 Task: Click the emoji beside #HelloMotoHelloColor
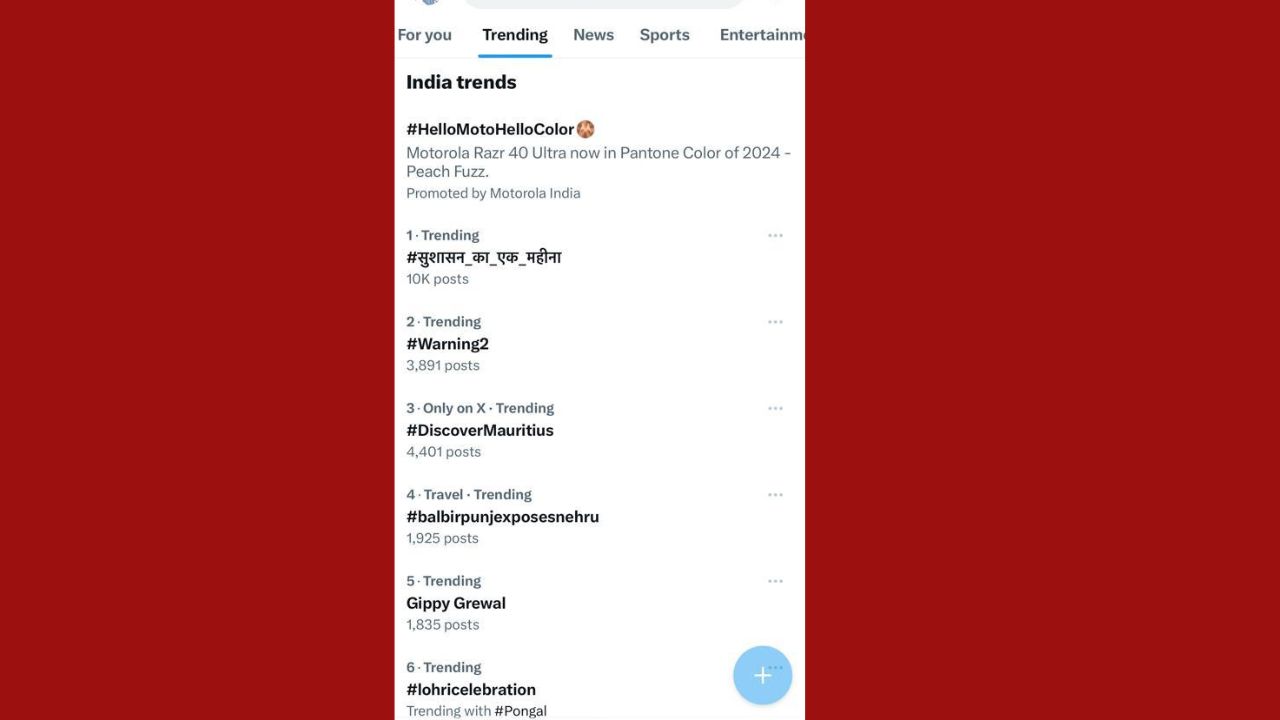[586, 129]
